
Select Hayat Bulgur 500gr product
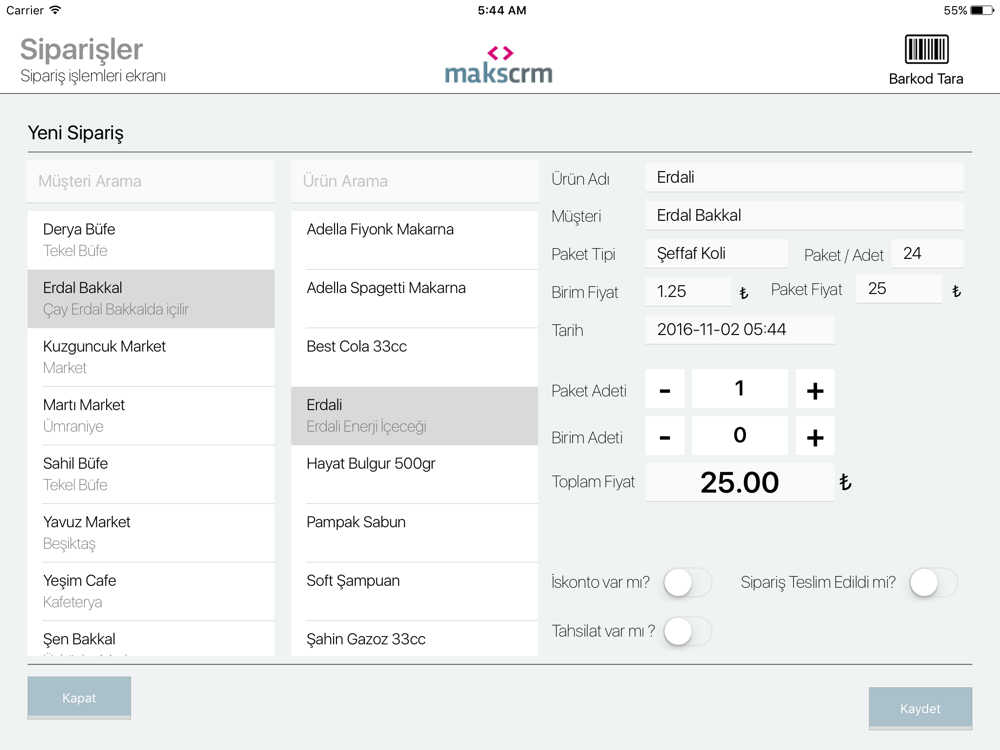pos(415,474)
